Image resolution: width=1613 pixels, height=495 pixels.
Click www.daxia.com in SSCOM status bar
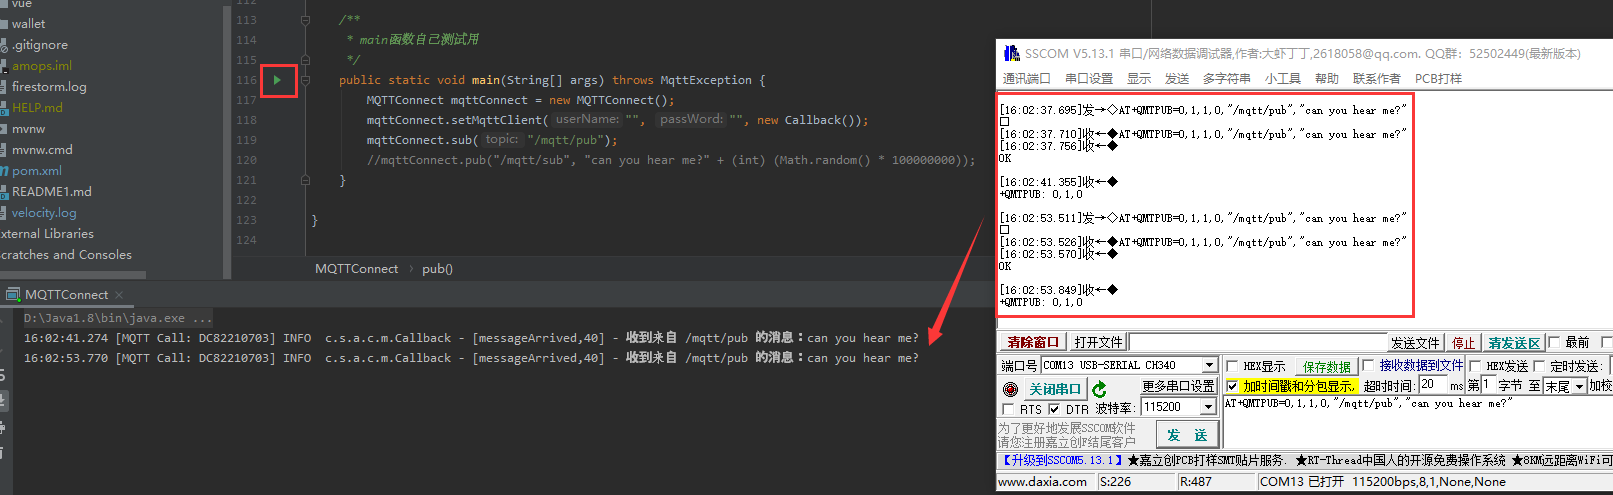[1042, 482]
